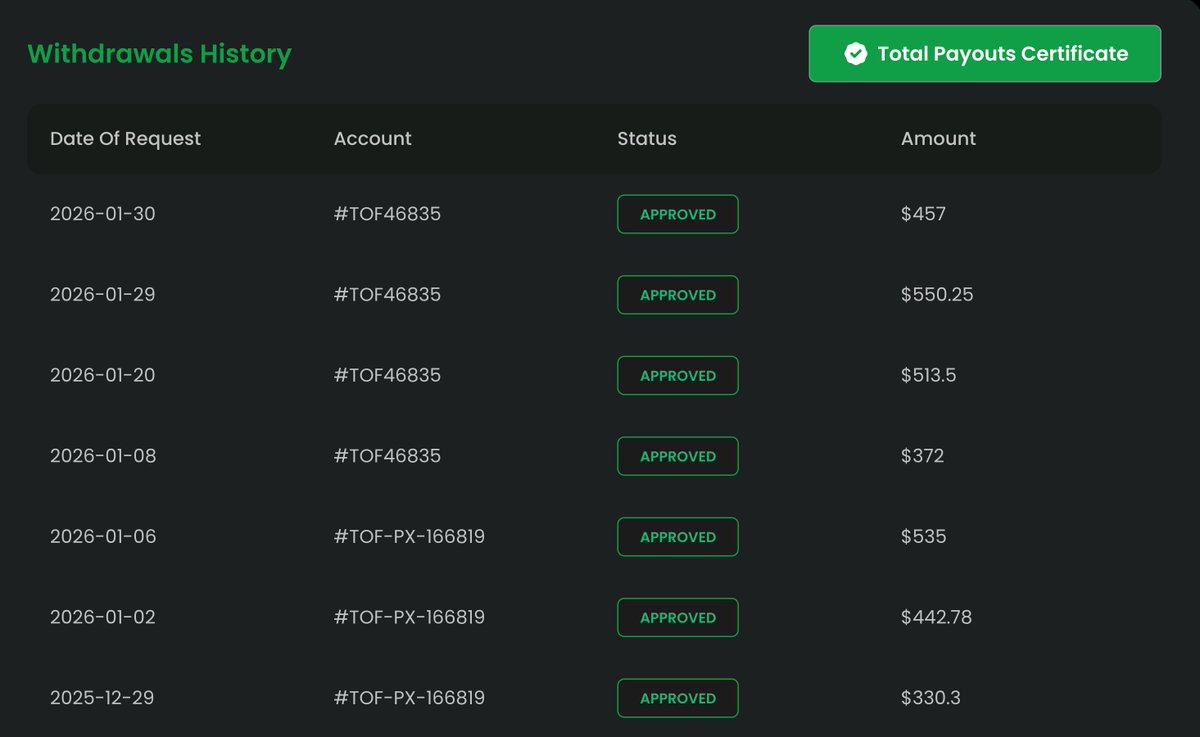Select the Withdrawals History heading

coord(159,54)
